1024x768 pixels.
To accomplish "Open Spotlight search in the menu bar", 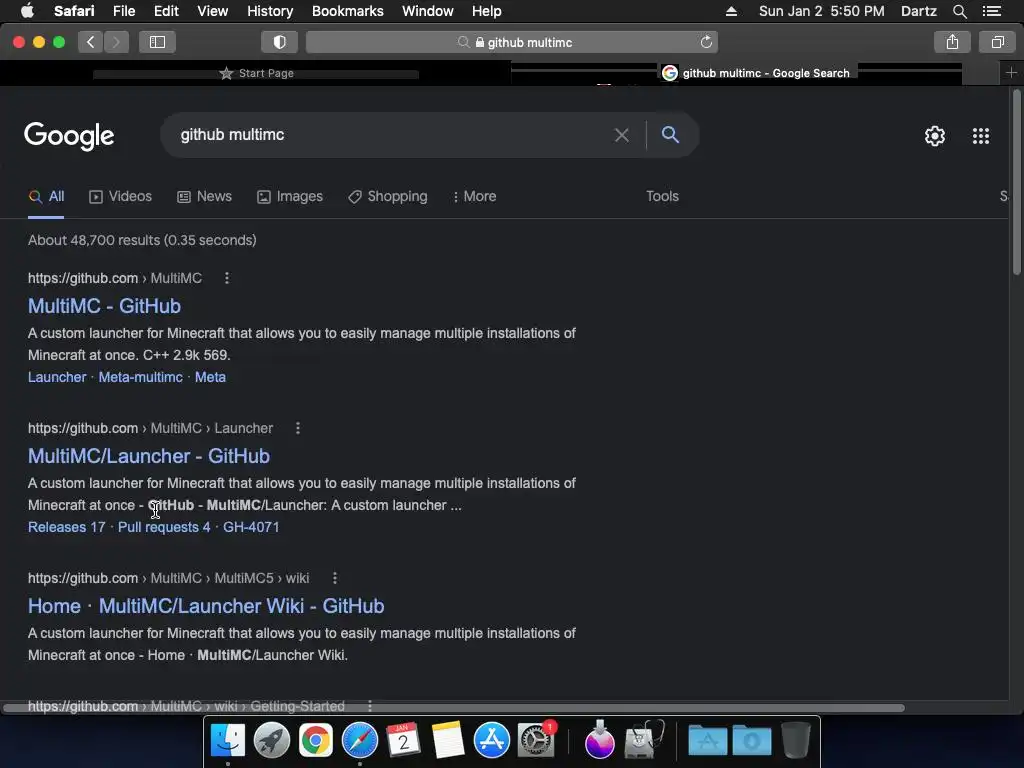I will [959, 11].
